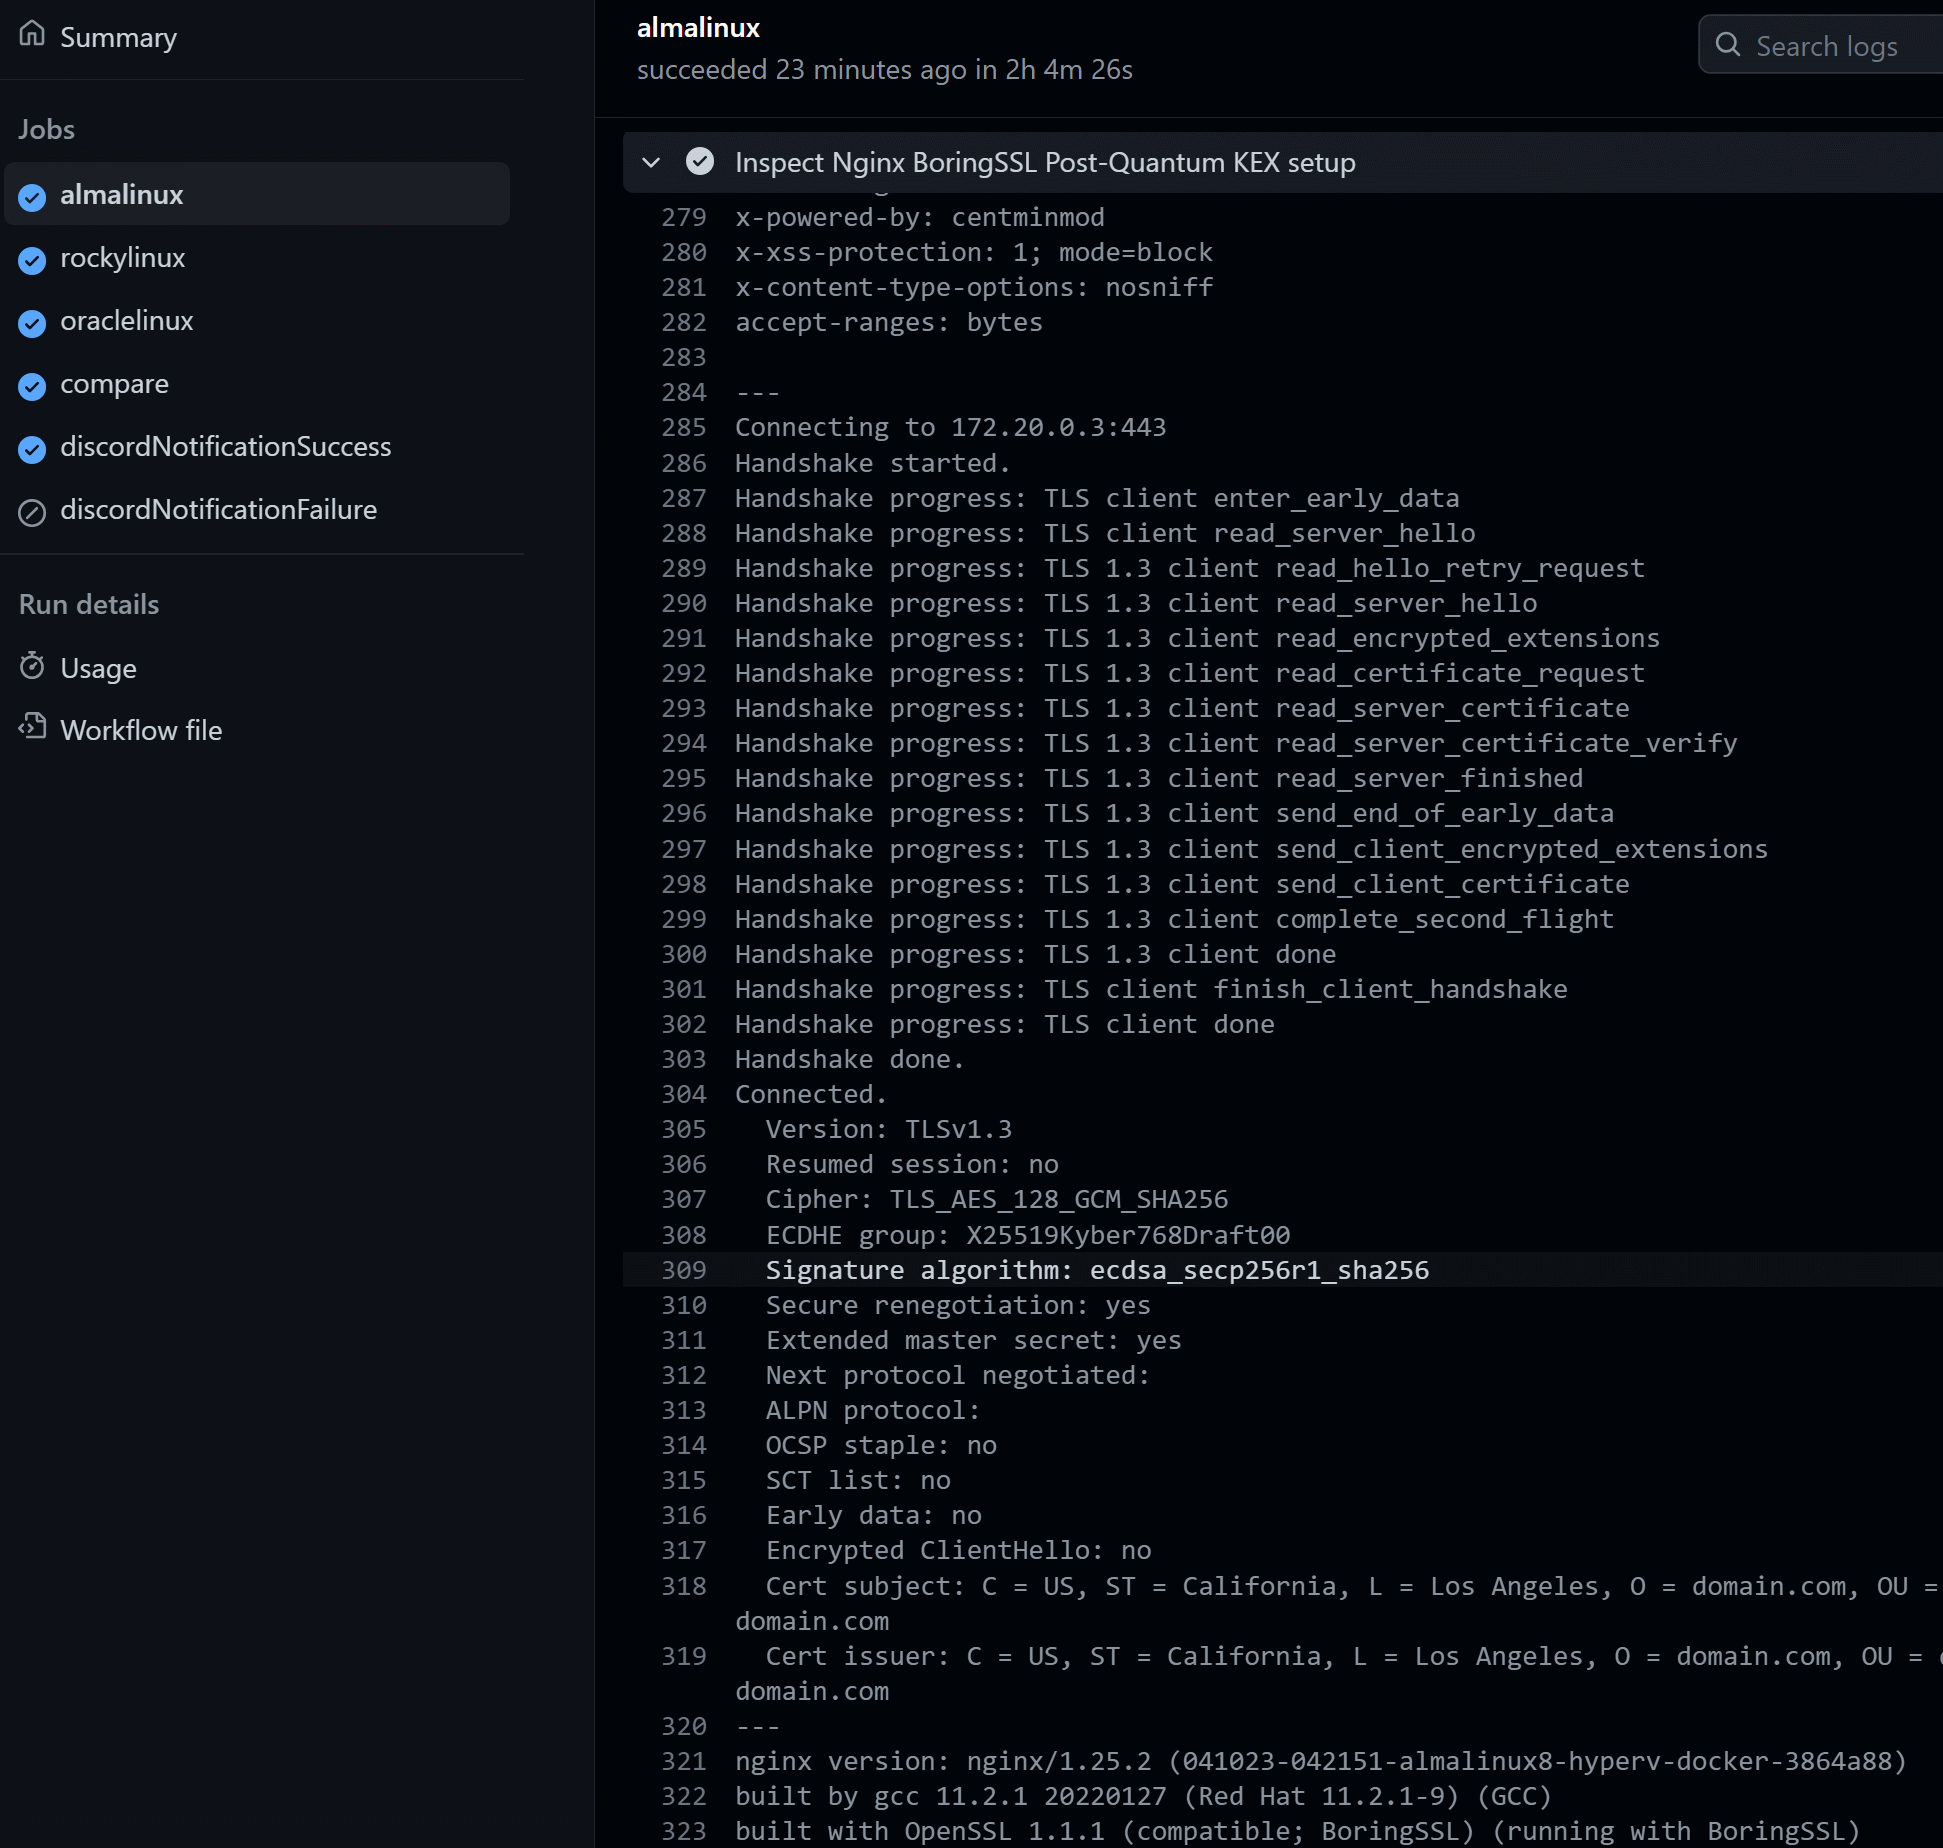
Task: Click the send_client_encrypted_extensions log line
Action: coord(1252,849)
